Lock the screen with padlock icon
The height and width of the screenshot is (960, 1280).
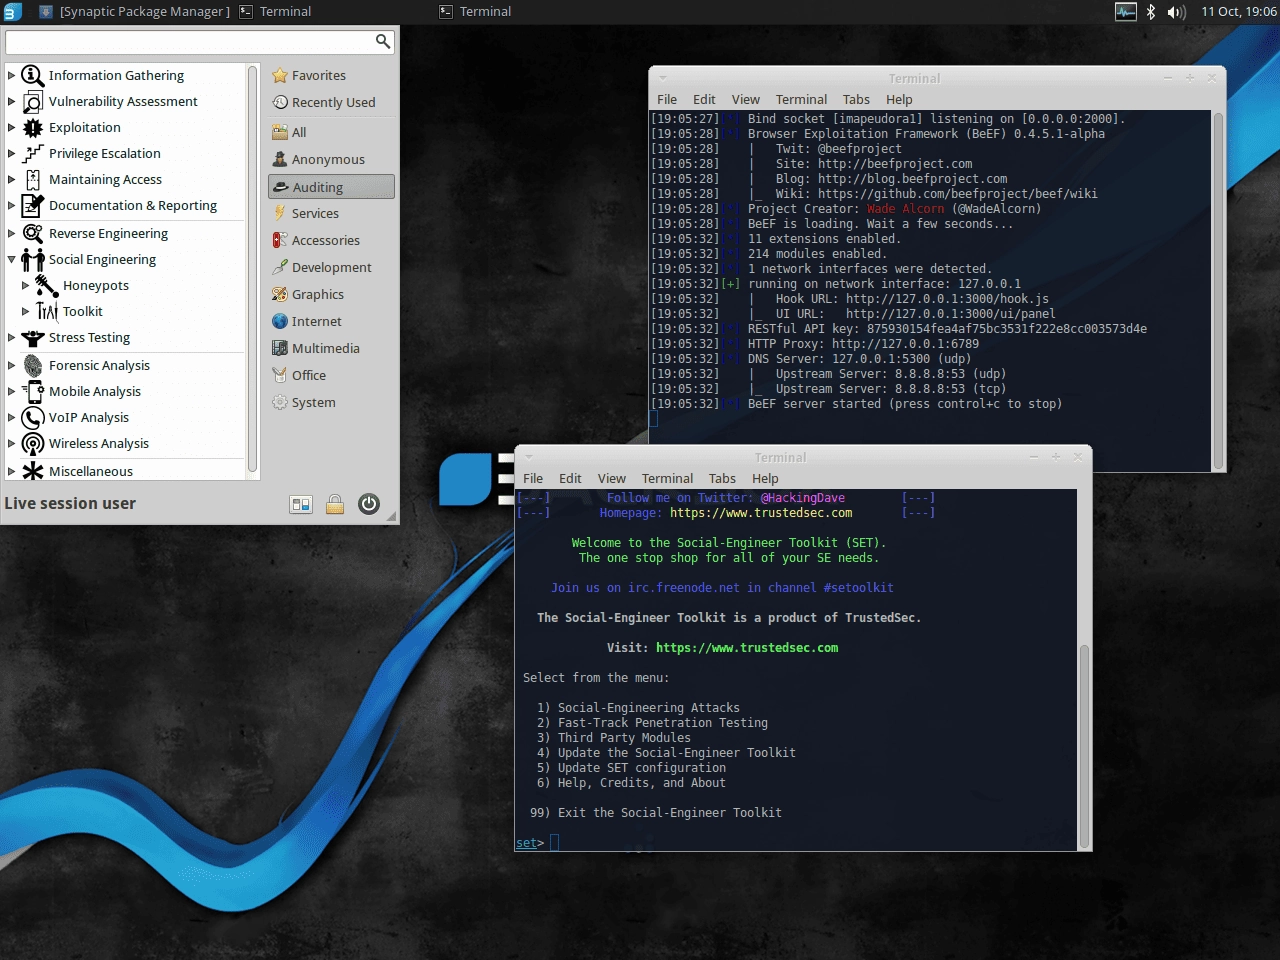coord(335,504)
